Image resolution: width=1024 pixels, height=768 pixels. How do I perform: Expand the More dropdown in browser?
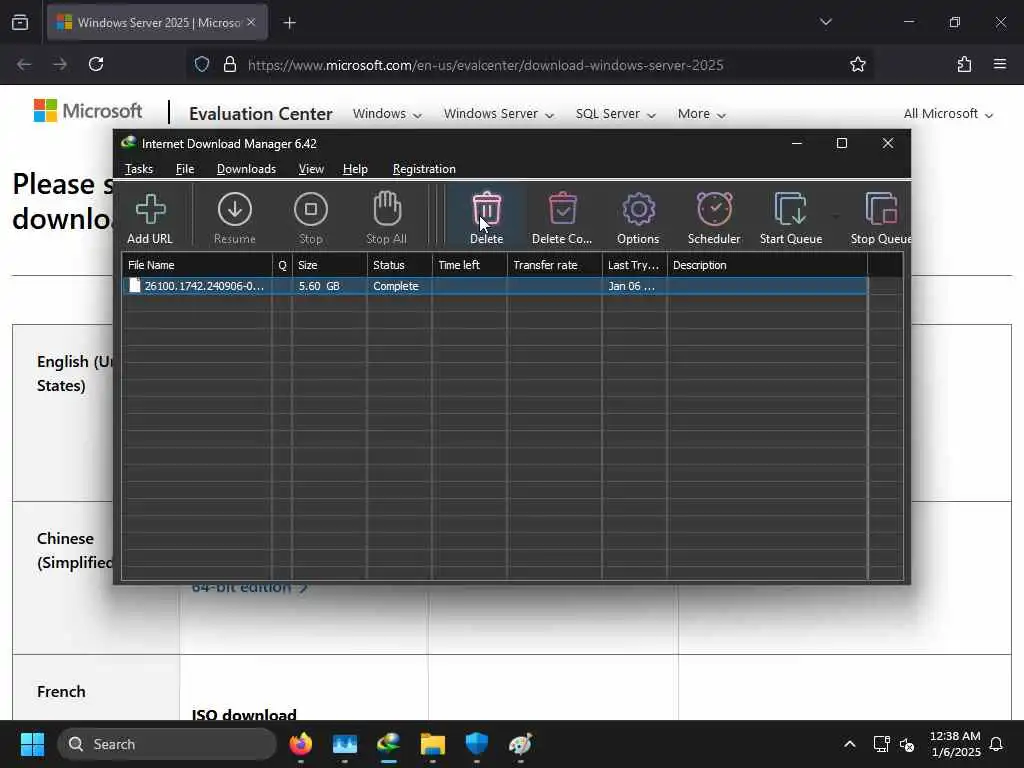pyautogui.click(x=701, y=114)
